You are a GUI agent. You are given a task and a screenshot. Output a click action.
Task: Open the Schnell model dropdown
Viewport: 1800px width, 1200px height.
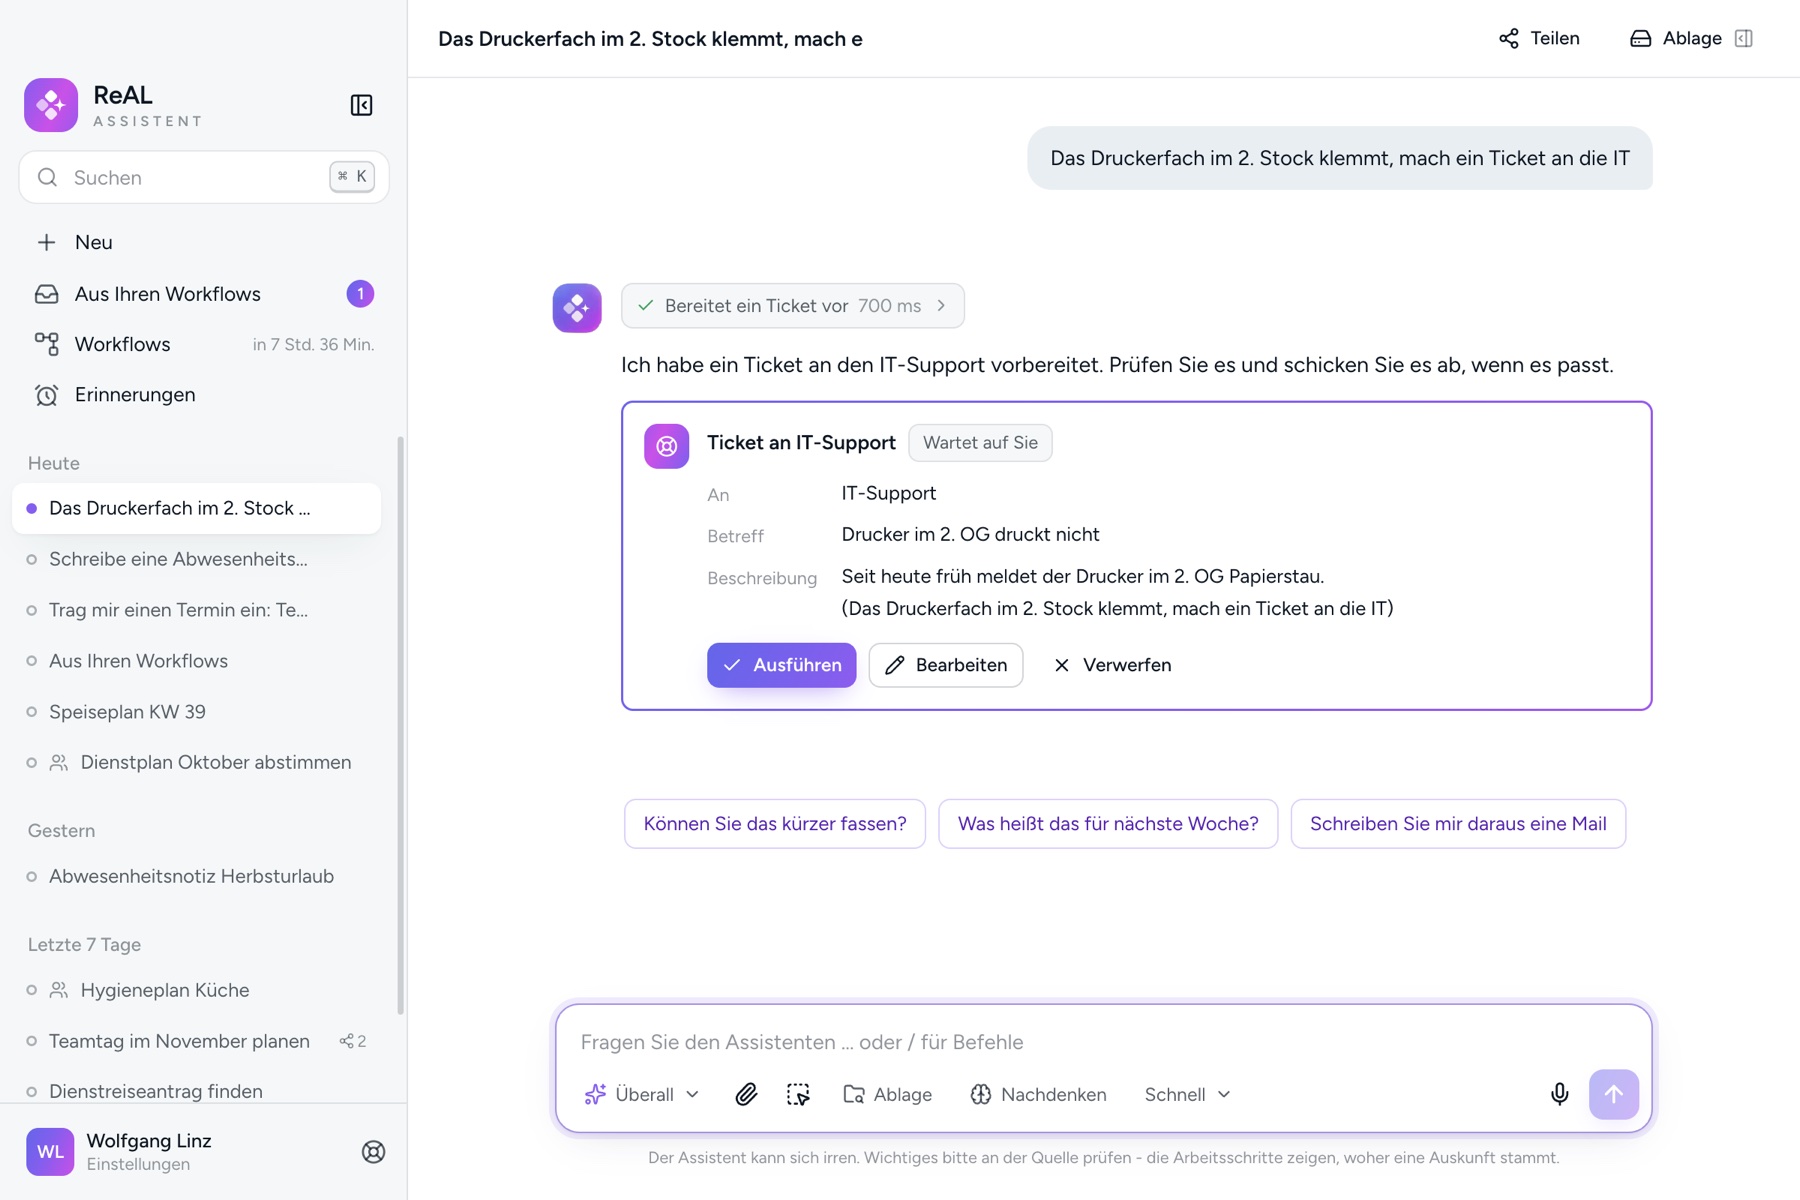[x=1187, y=1094]
